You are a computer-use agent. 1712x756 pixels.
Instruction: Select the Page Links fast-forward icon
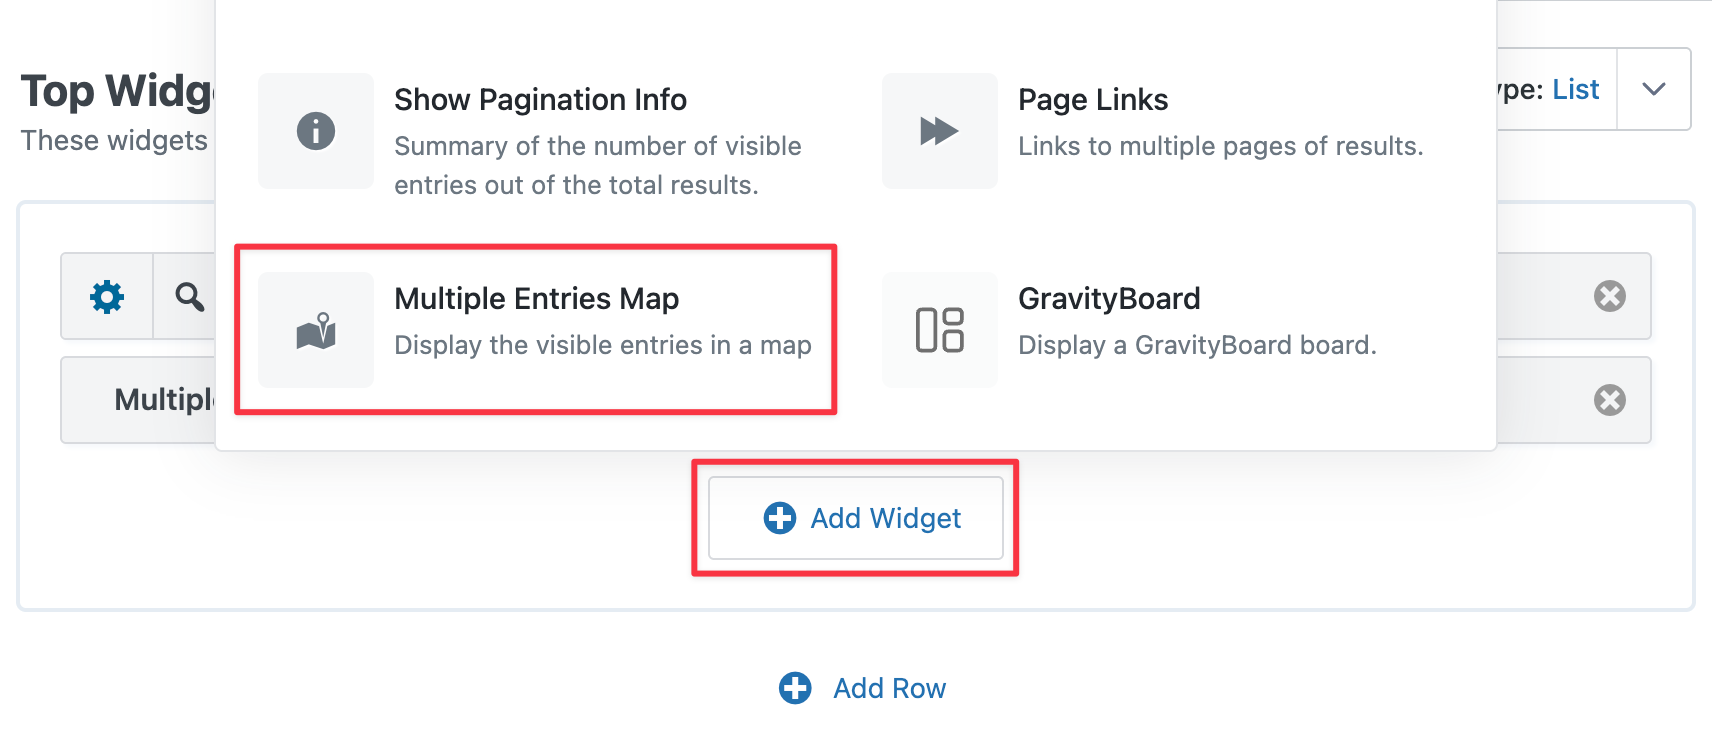pyautogui.click(x=938, y=130)
